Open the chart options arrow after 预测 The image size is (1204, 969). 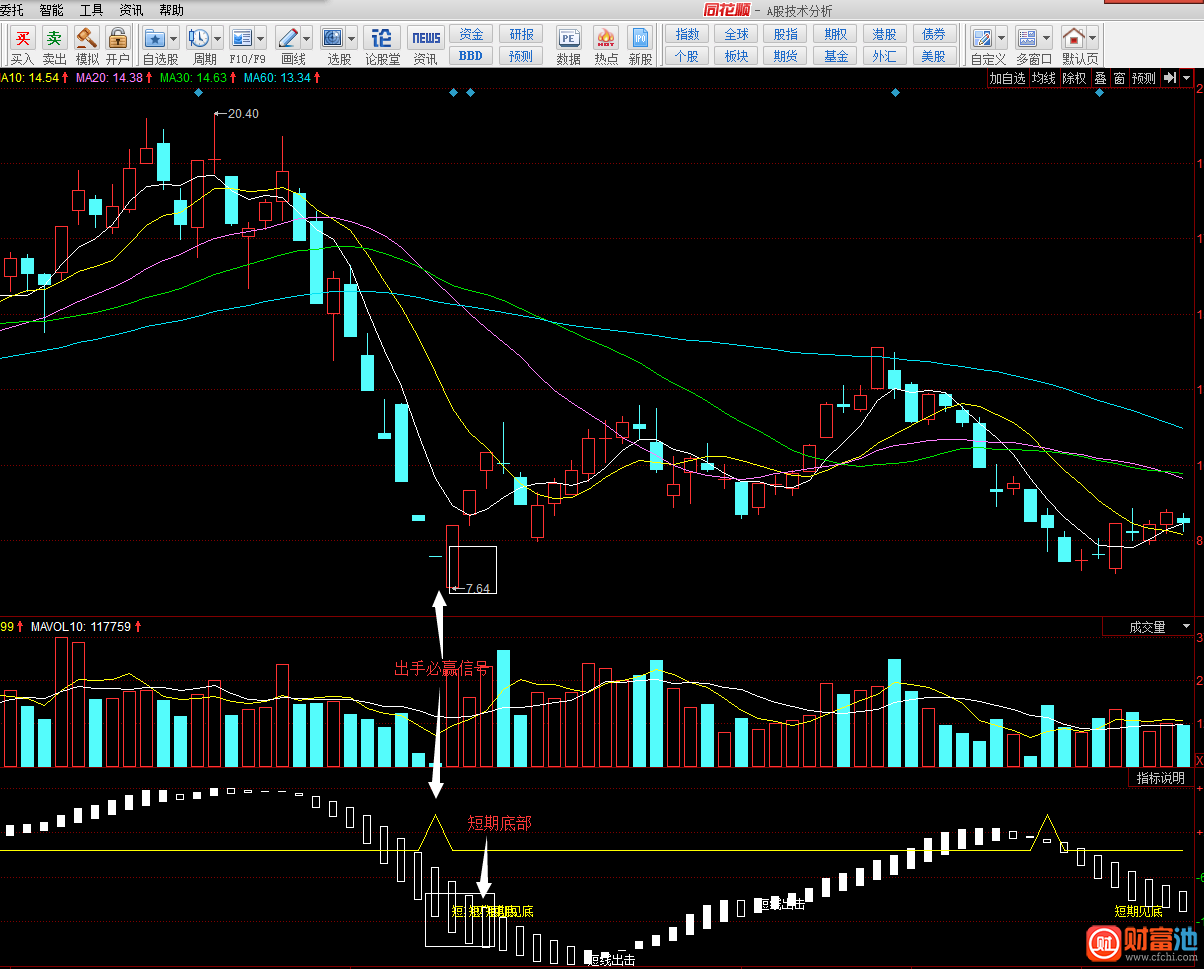[x=1187, y=77]
